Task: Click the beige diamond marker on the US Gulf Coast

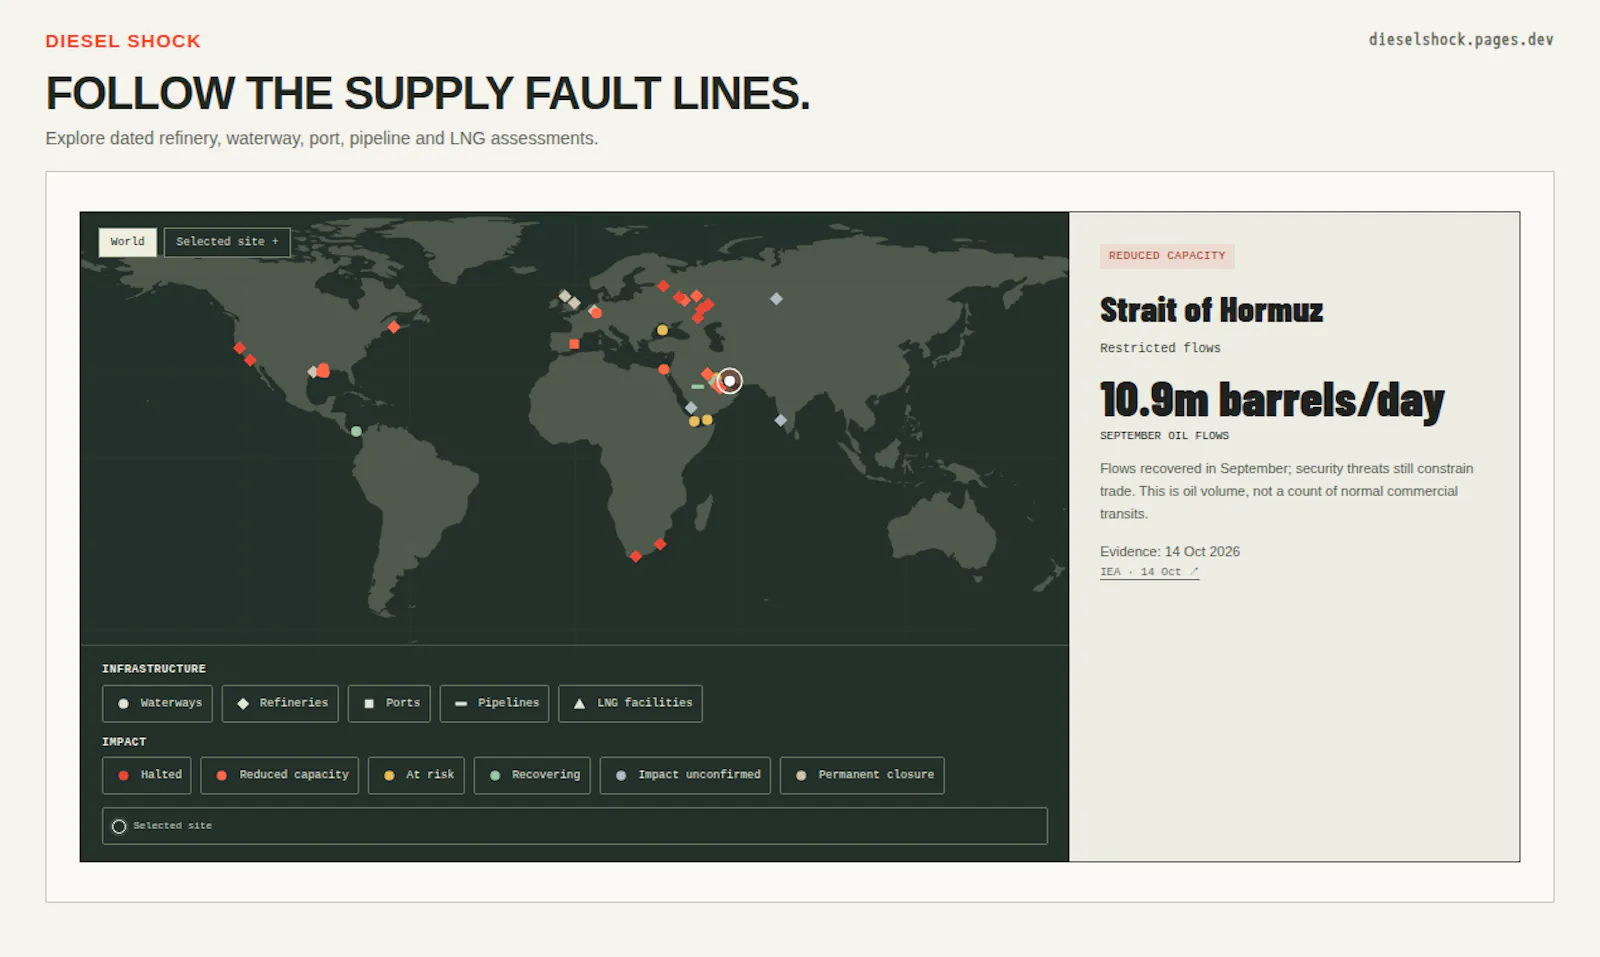Action: [313, 372]
